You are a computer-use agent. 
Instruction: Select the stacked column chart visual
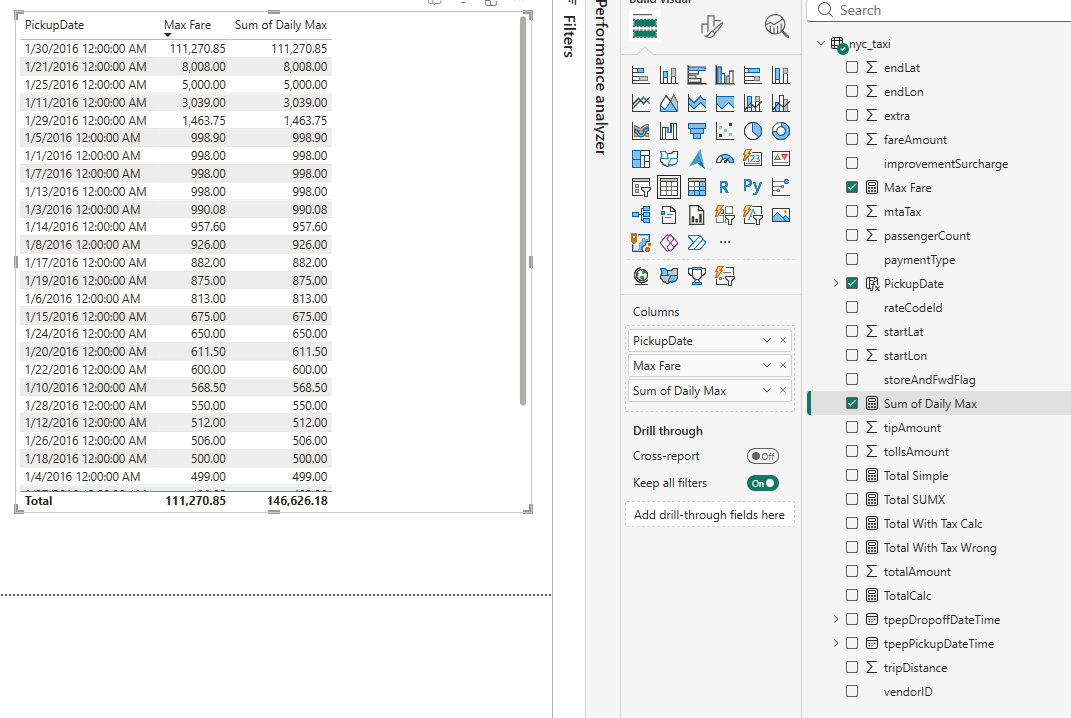(x=669, y=75)
